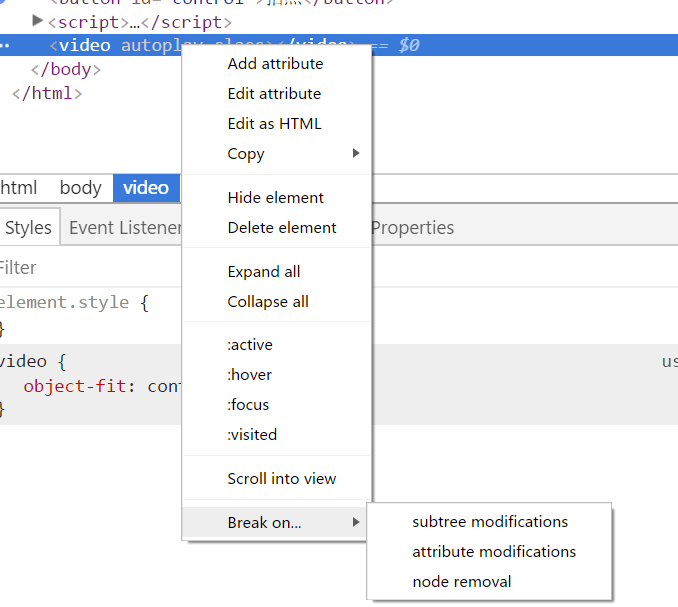Switch to the Styles tab

point(29,227)
